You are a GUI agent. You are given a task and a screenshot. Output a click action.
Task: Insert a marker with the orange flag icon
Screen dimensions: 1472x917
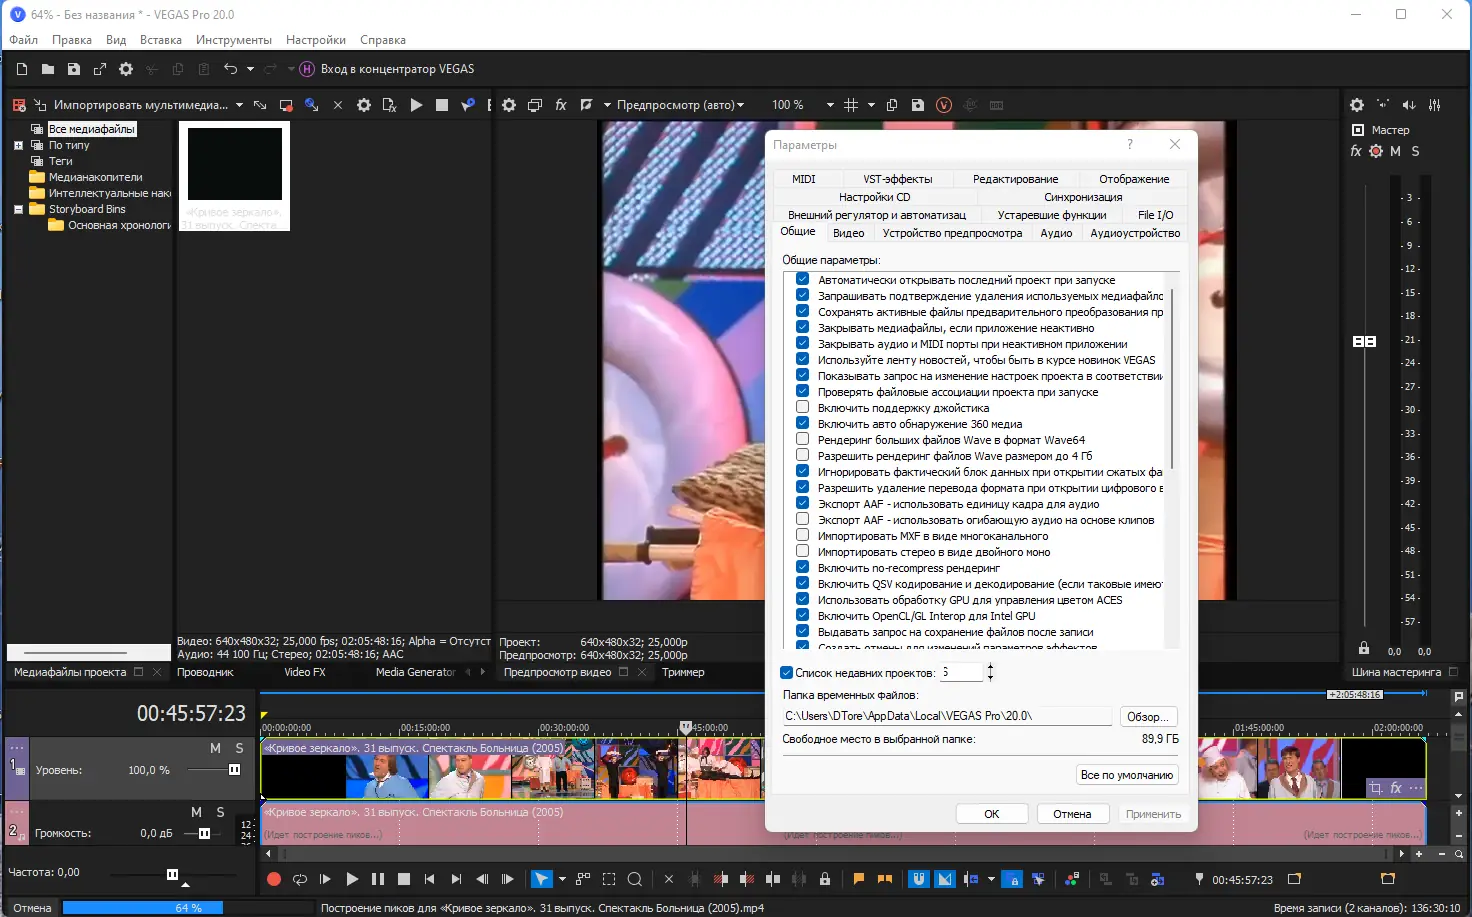click(x=859, y=879)
